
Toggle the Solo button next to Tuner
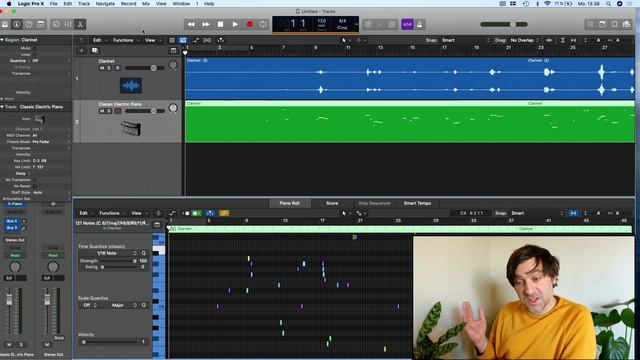(x=392, y=24)
